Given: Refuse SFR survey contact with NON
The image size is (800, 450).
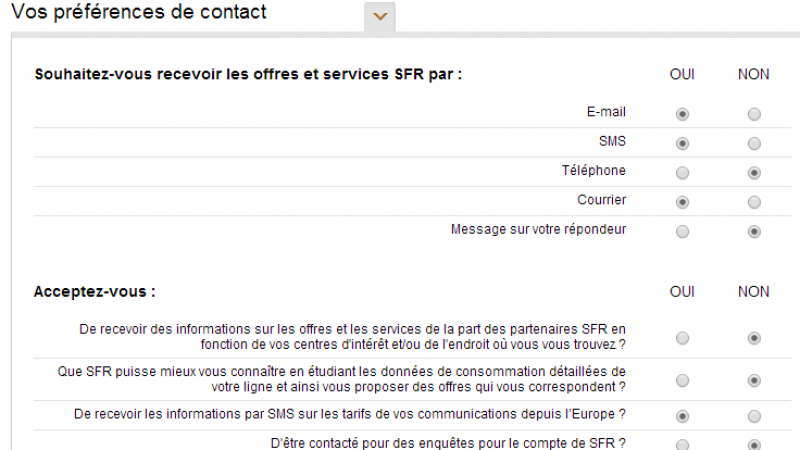Looking at the screenshot, I should 754,444.
